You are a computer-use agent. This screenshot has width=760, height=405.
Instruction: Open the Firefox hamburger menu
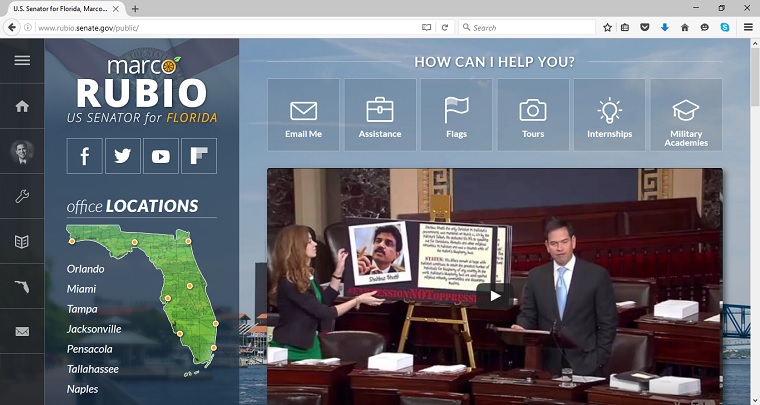tap(748, 28)
